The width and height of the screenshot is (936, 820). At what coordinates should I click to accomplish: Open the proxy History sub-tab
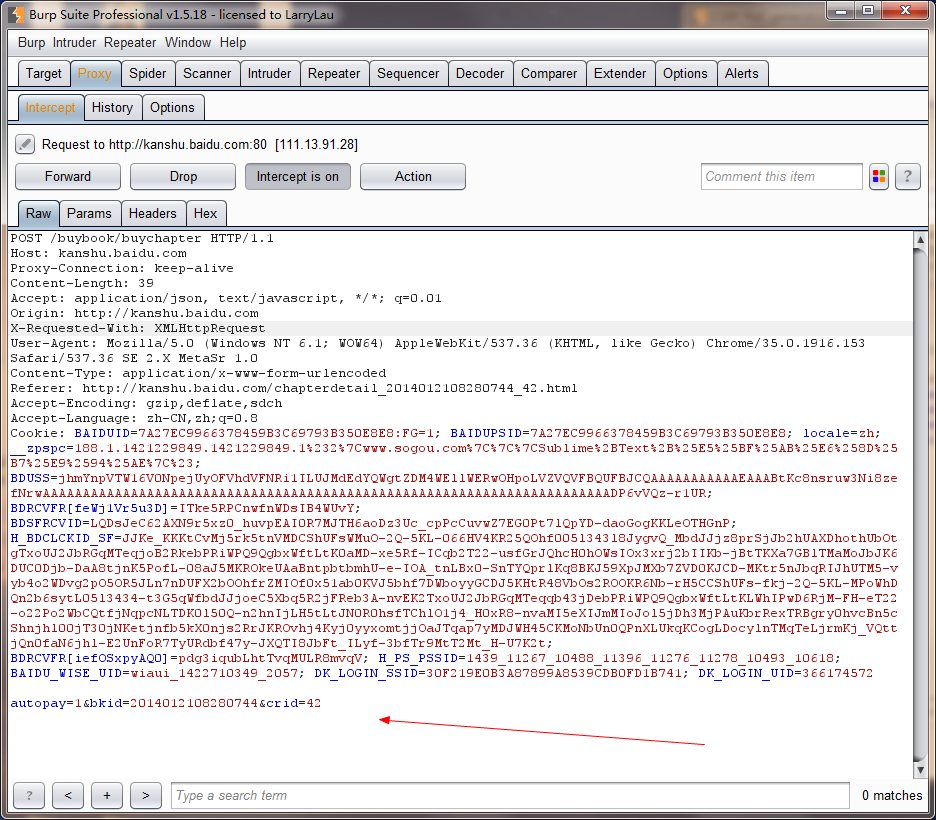(x=112, y=107)
